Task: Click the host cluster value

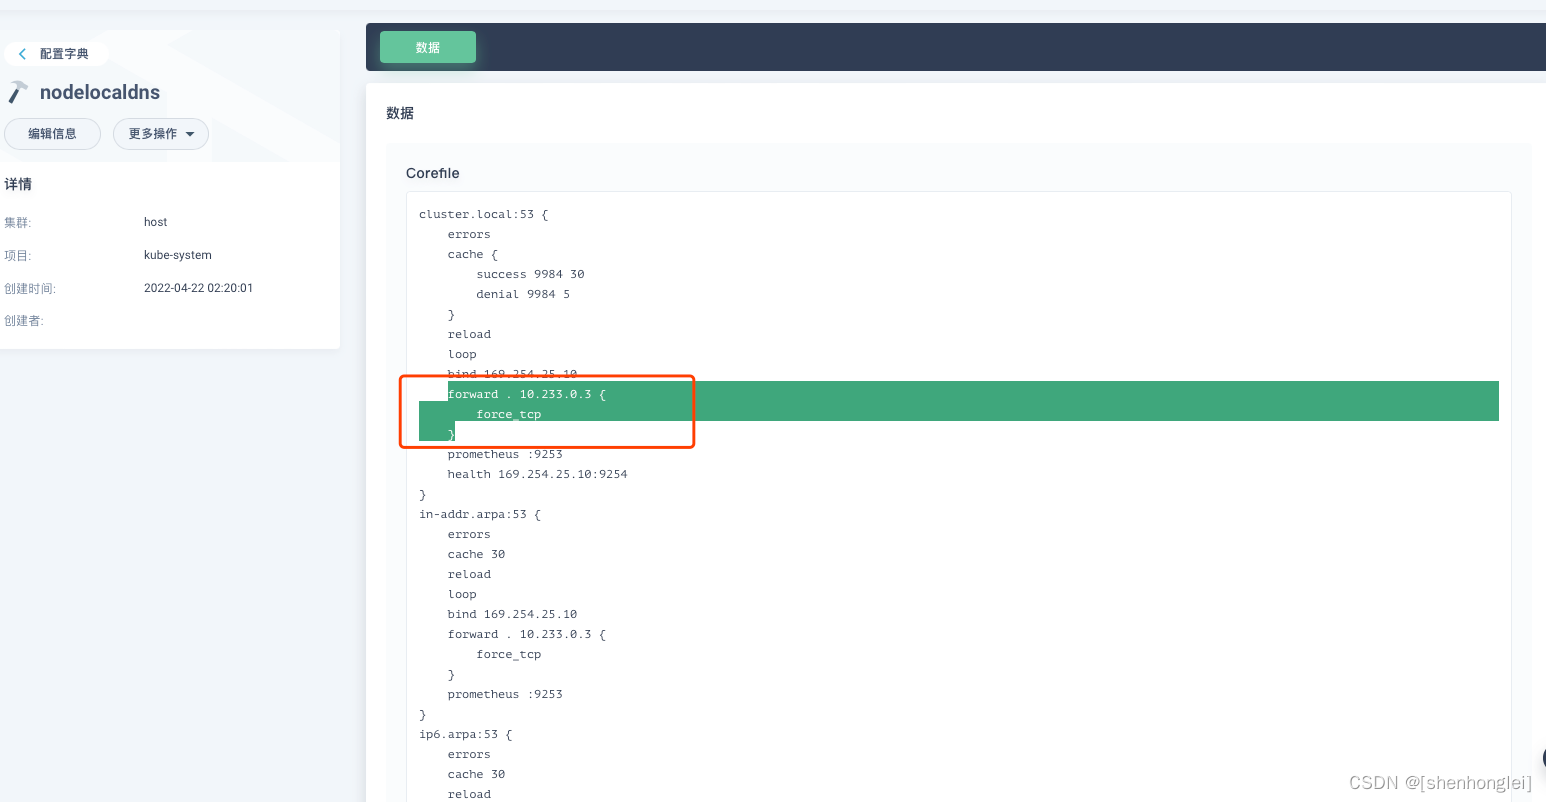Action: (x=155, y=222)
